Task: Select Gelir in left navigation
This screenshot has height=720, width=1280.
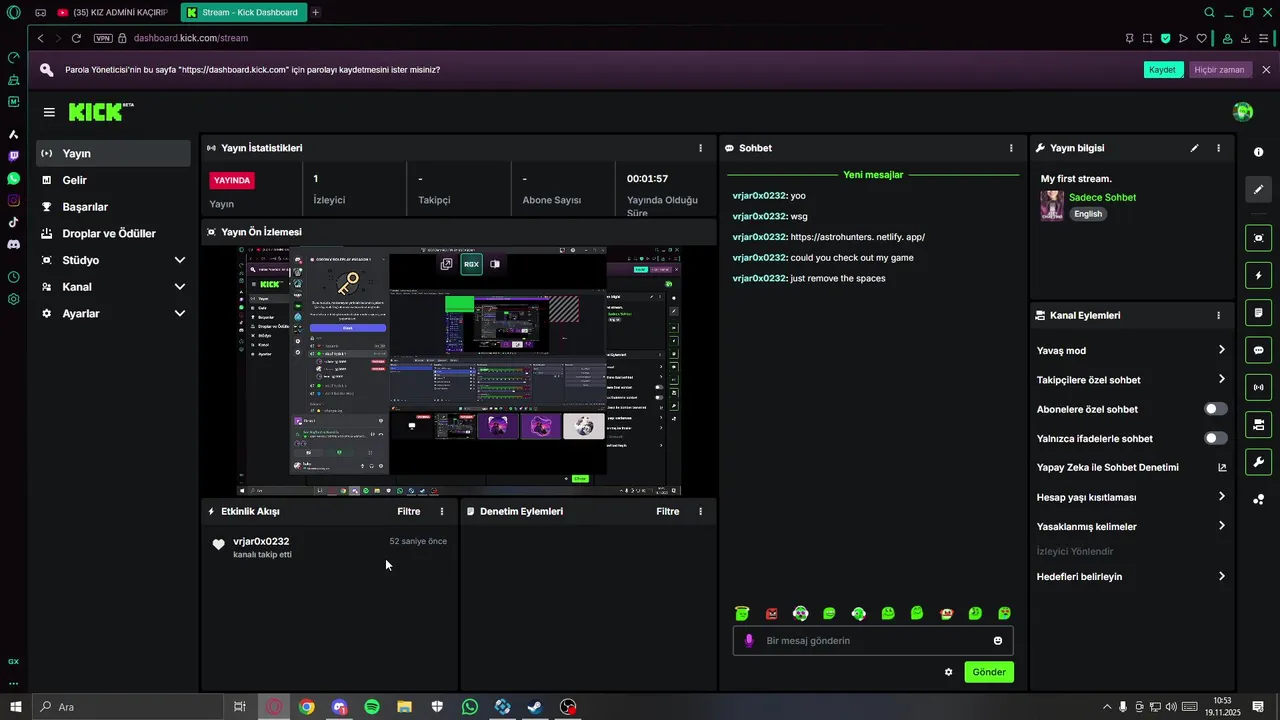Action: (113, 180)
